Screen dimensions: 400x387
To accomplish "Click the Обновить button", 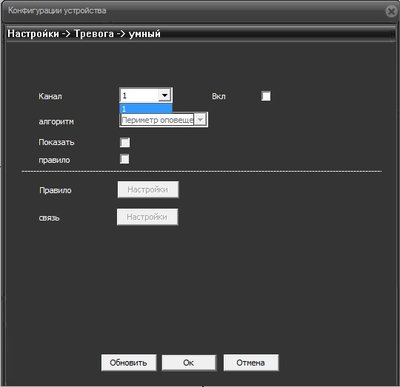I will [129, 363].
